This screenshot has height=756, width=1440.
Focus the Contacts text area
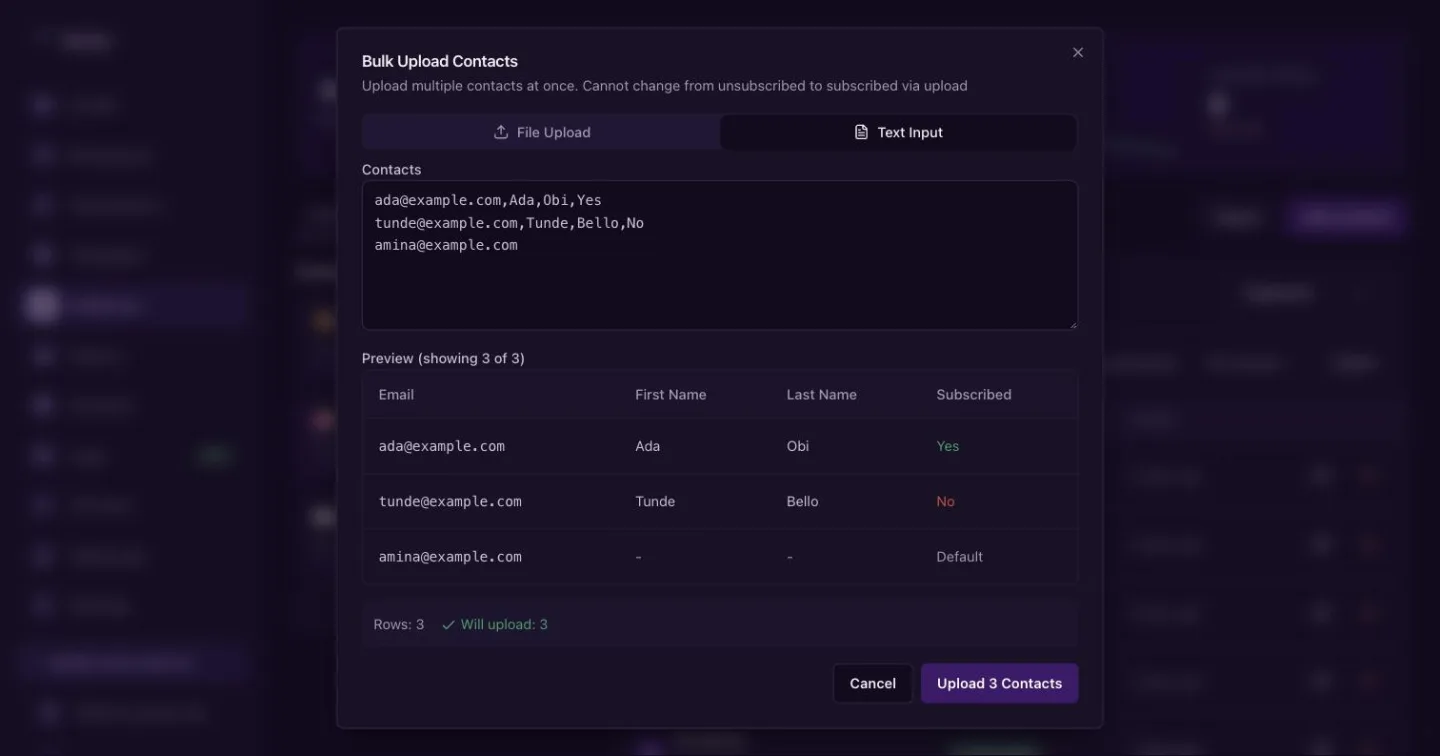point(720,255)
